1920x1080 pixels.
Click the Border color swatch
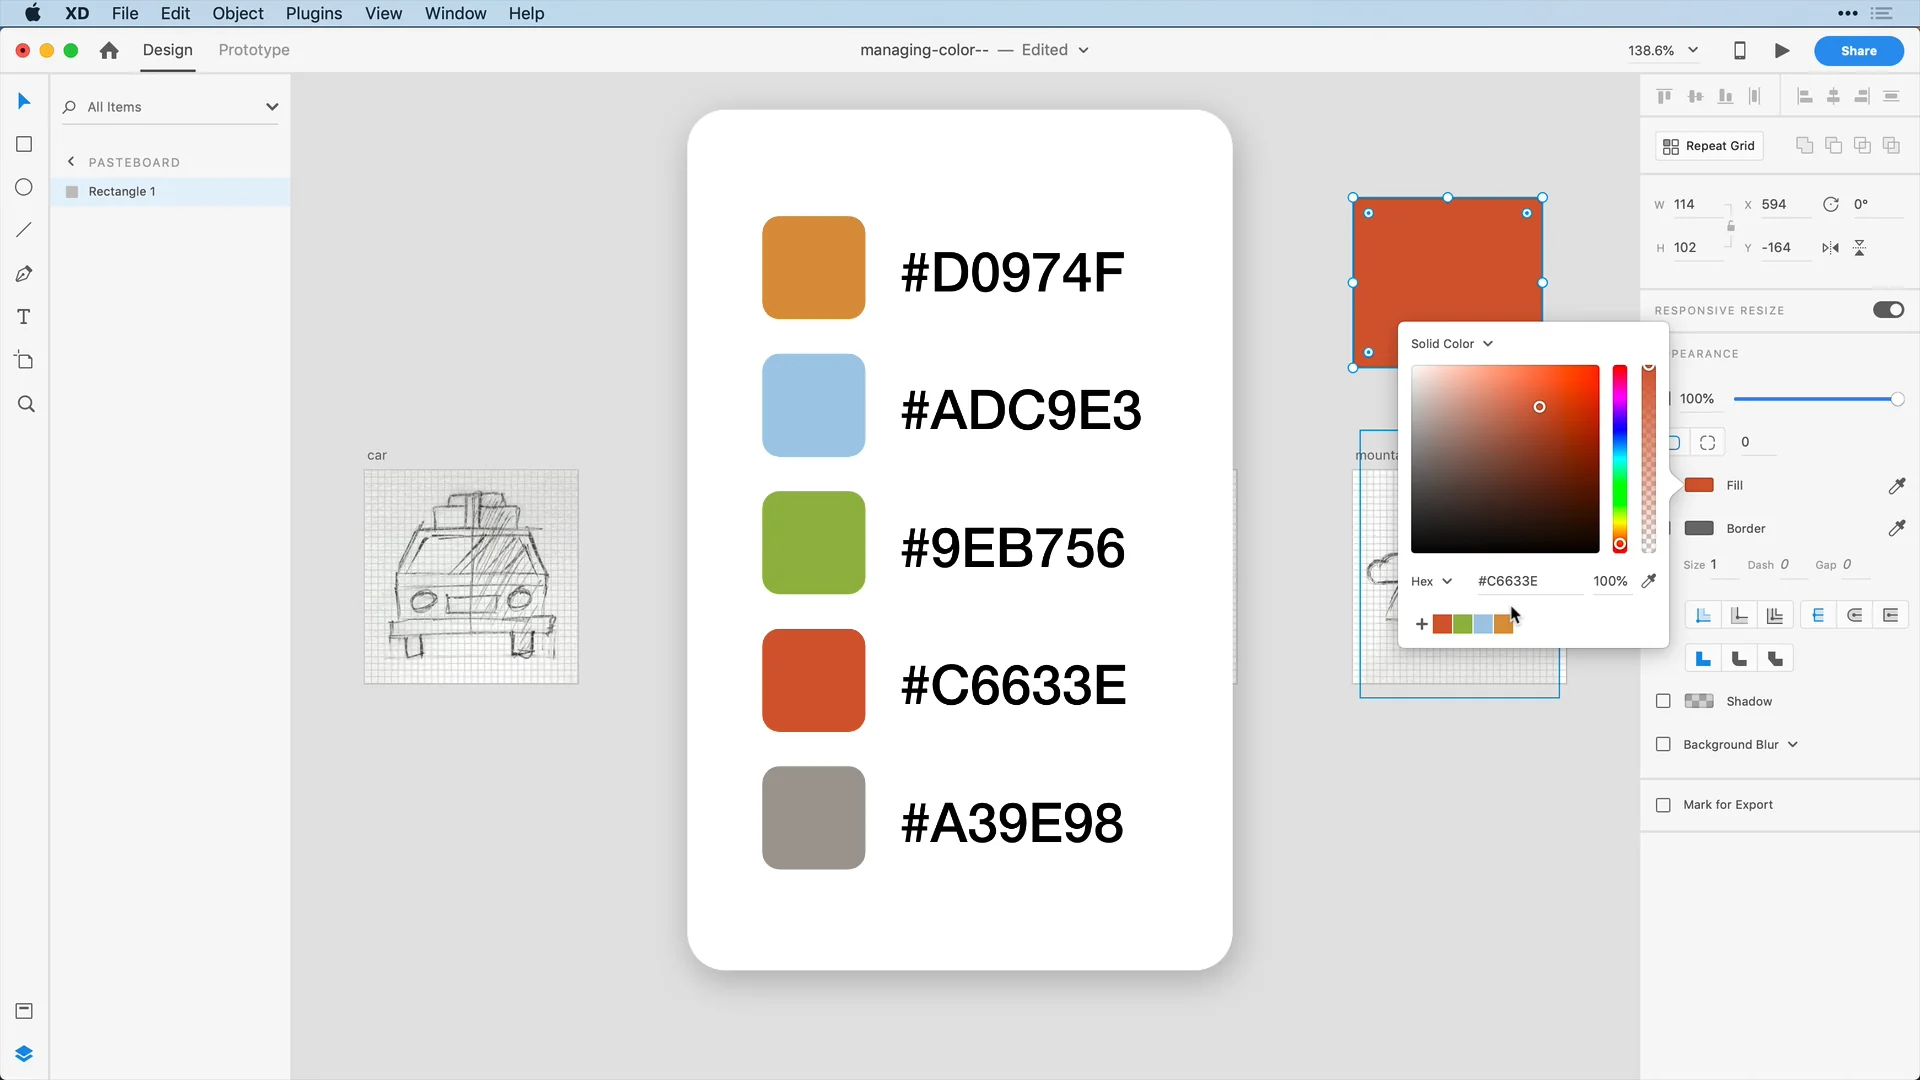click(x=1699, y=528)
